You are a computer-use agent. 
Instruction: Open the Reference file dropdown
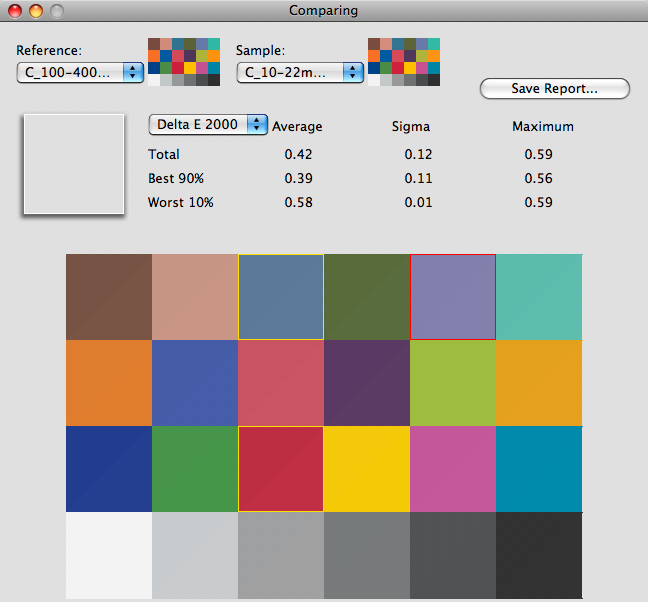pos(80,73)
